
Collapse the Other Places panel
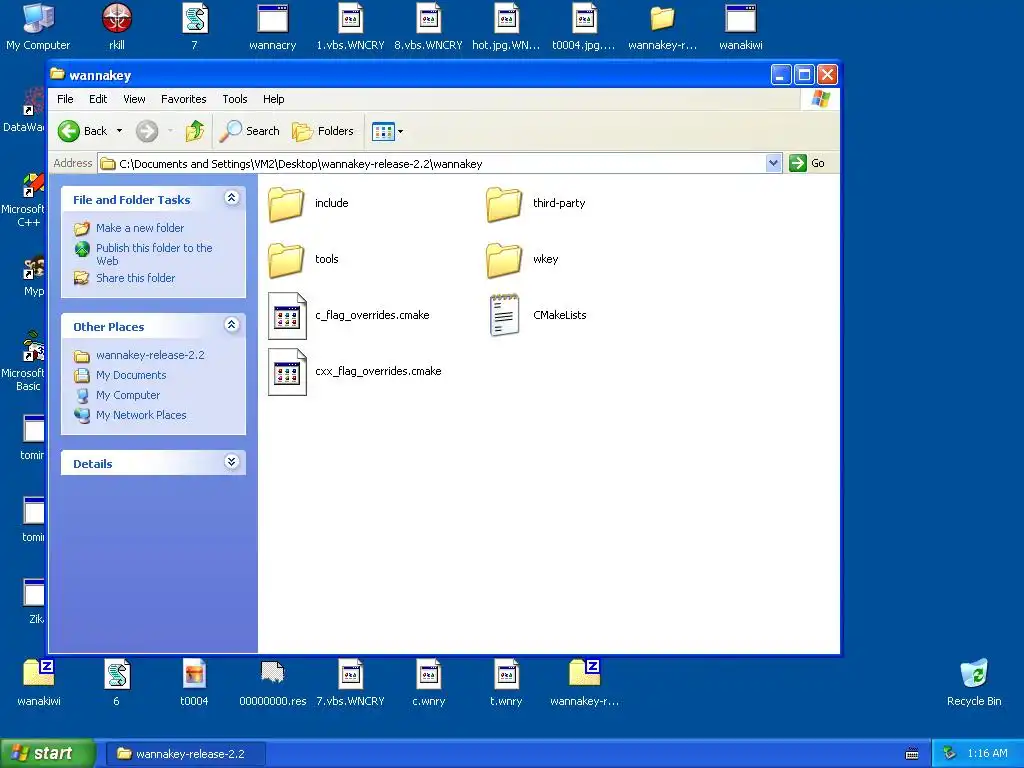point(231,325)
